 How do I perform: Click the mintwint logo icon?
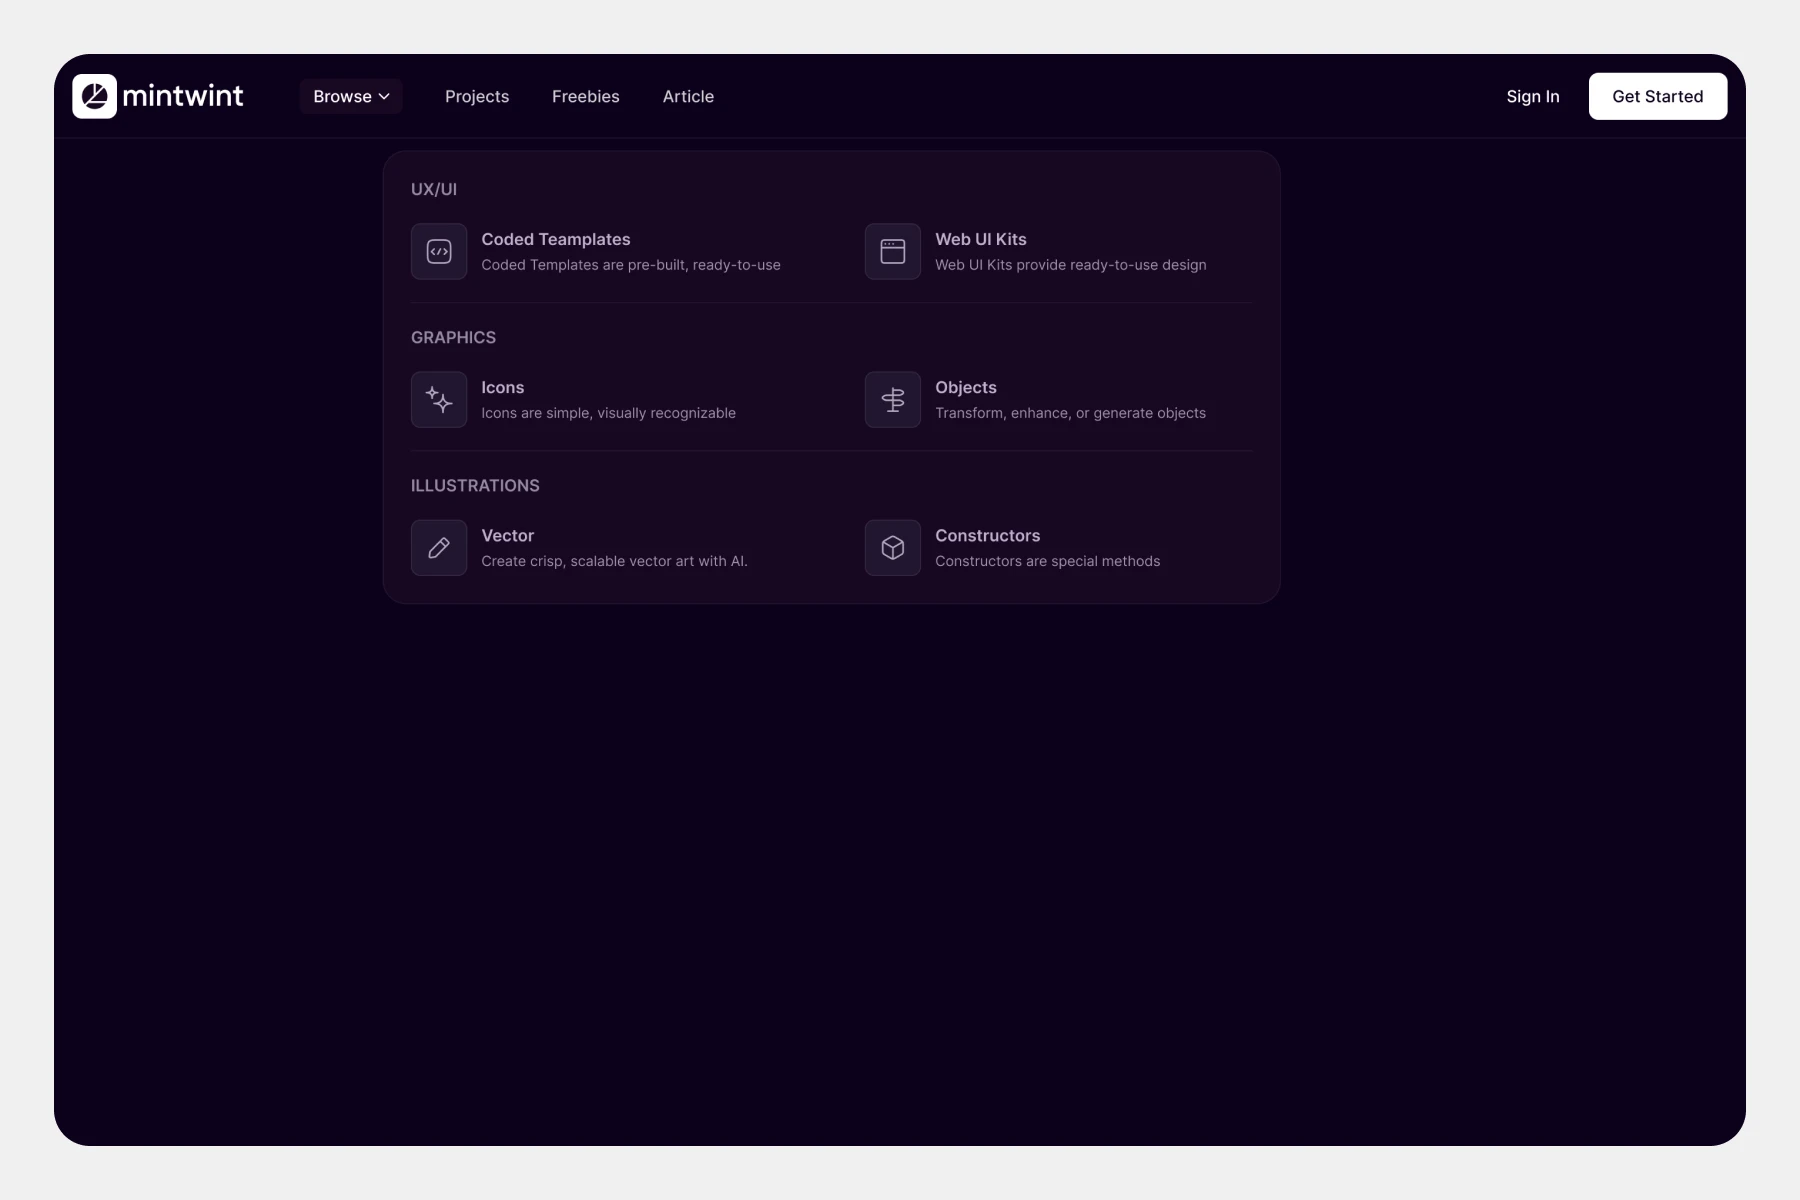(x=95, y=96)
